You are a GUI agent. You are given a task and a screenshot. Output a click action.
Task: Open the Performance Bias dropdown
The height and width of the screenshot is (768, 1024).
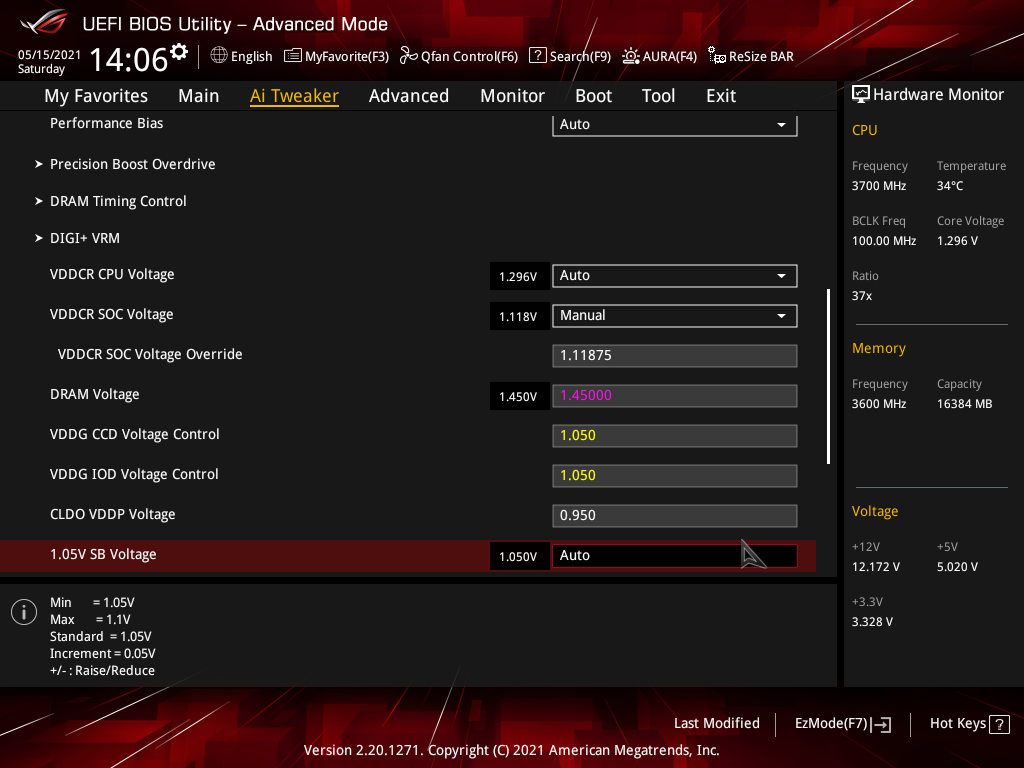tap(675, 124)
